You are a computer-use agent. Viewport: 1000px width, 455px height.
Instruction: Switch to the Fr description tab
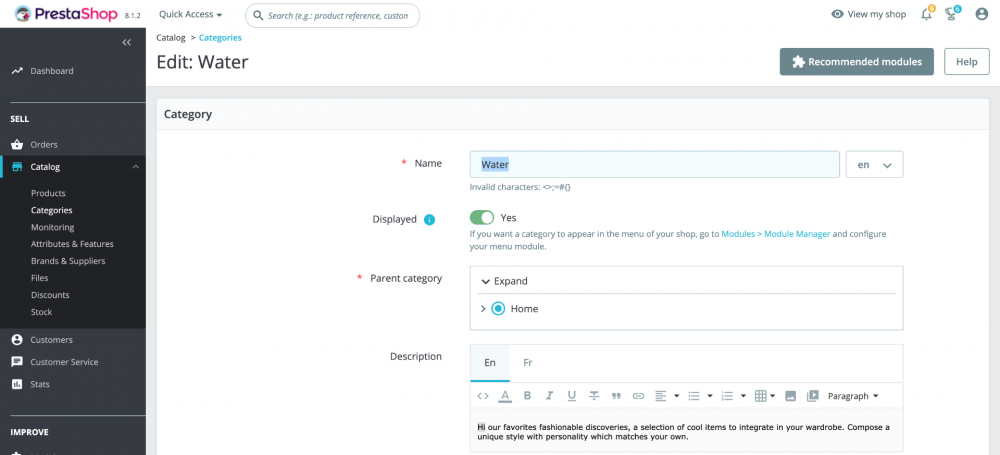pos(528,362)
